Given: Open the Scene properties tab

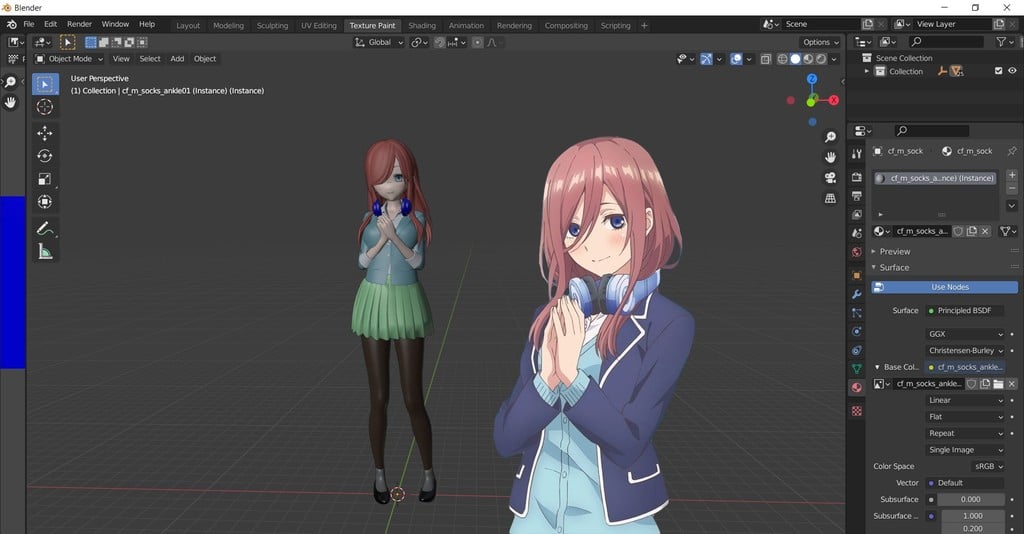Looking at the screenshot, I should pos(857,233).
